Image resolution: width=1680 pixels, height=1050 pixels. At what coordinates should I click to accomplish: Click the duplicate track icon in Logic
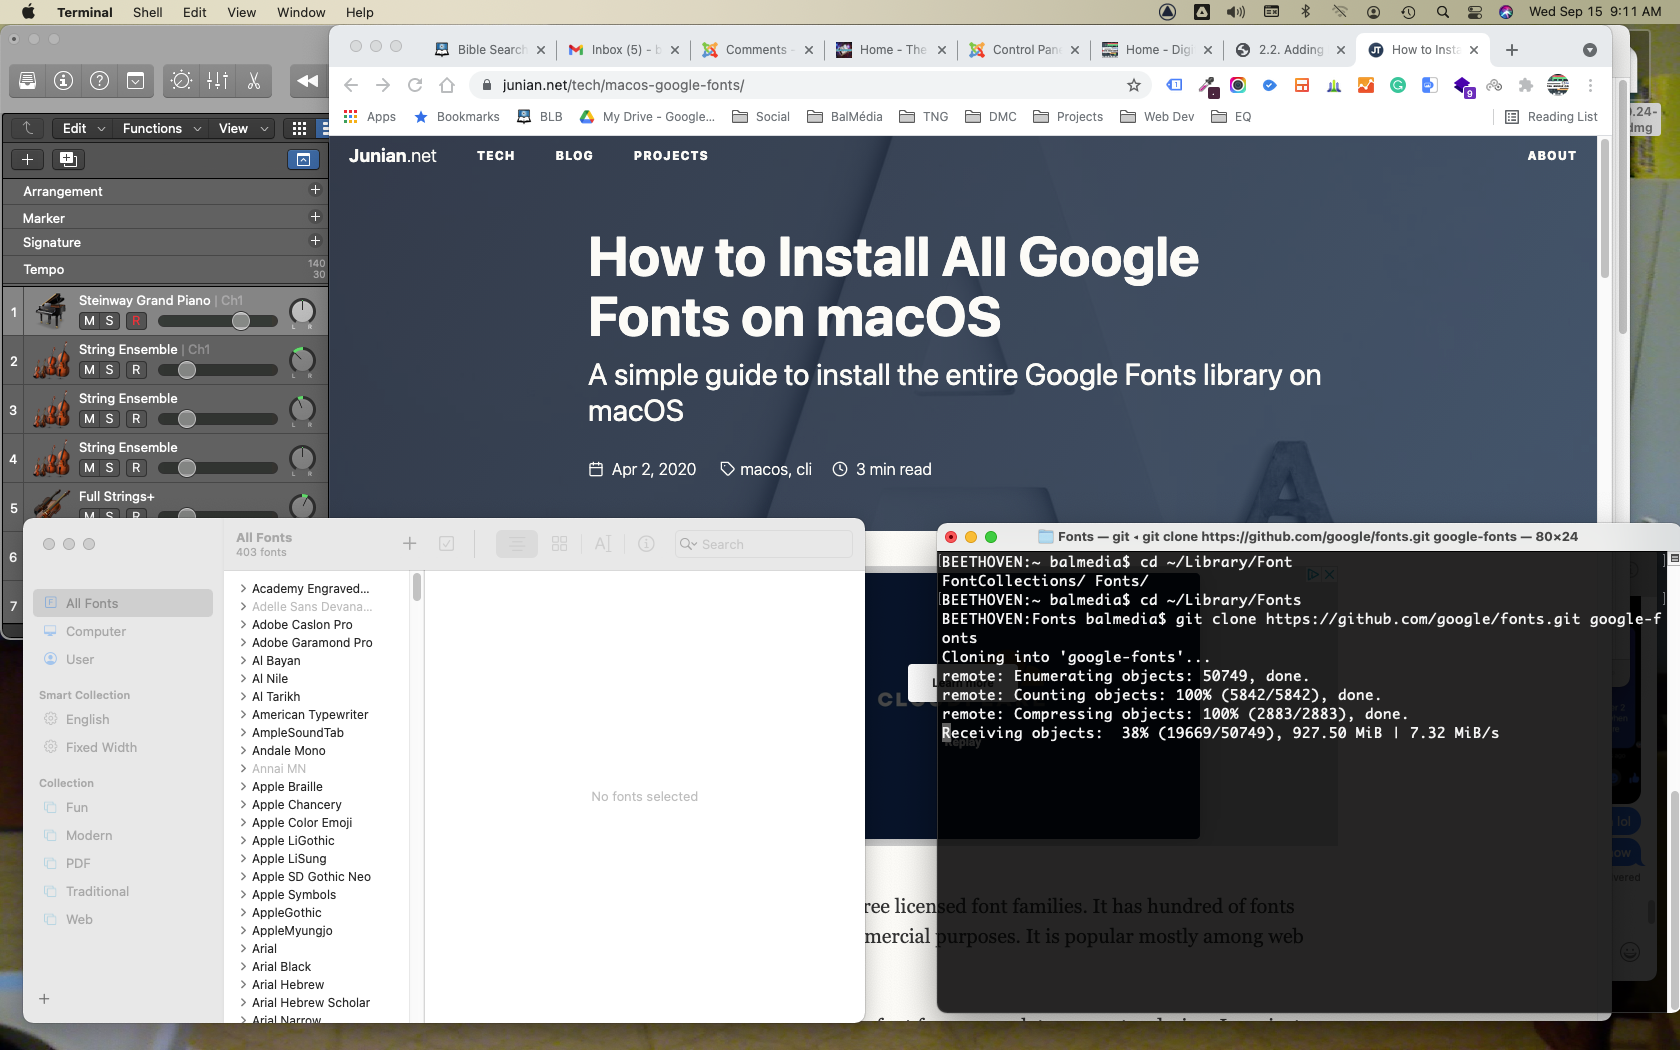(x=68, y=159)
